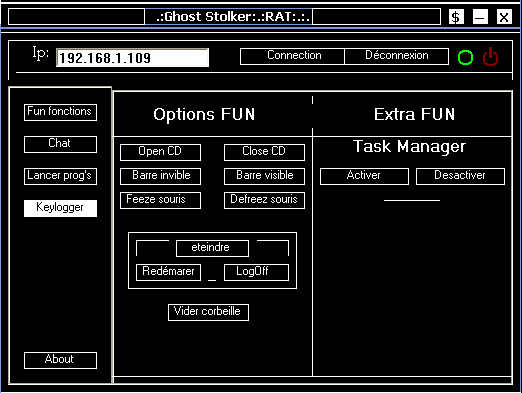This screenshot has width=522, height=393.
Task: Open the Fun fonctions section
Action: (x=60, y=112)
